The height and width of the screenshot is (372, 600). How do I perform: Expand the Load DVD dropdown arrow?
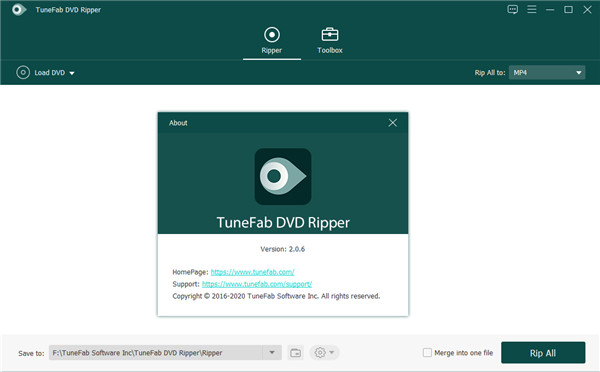click(72, 73)
